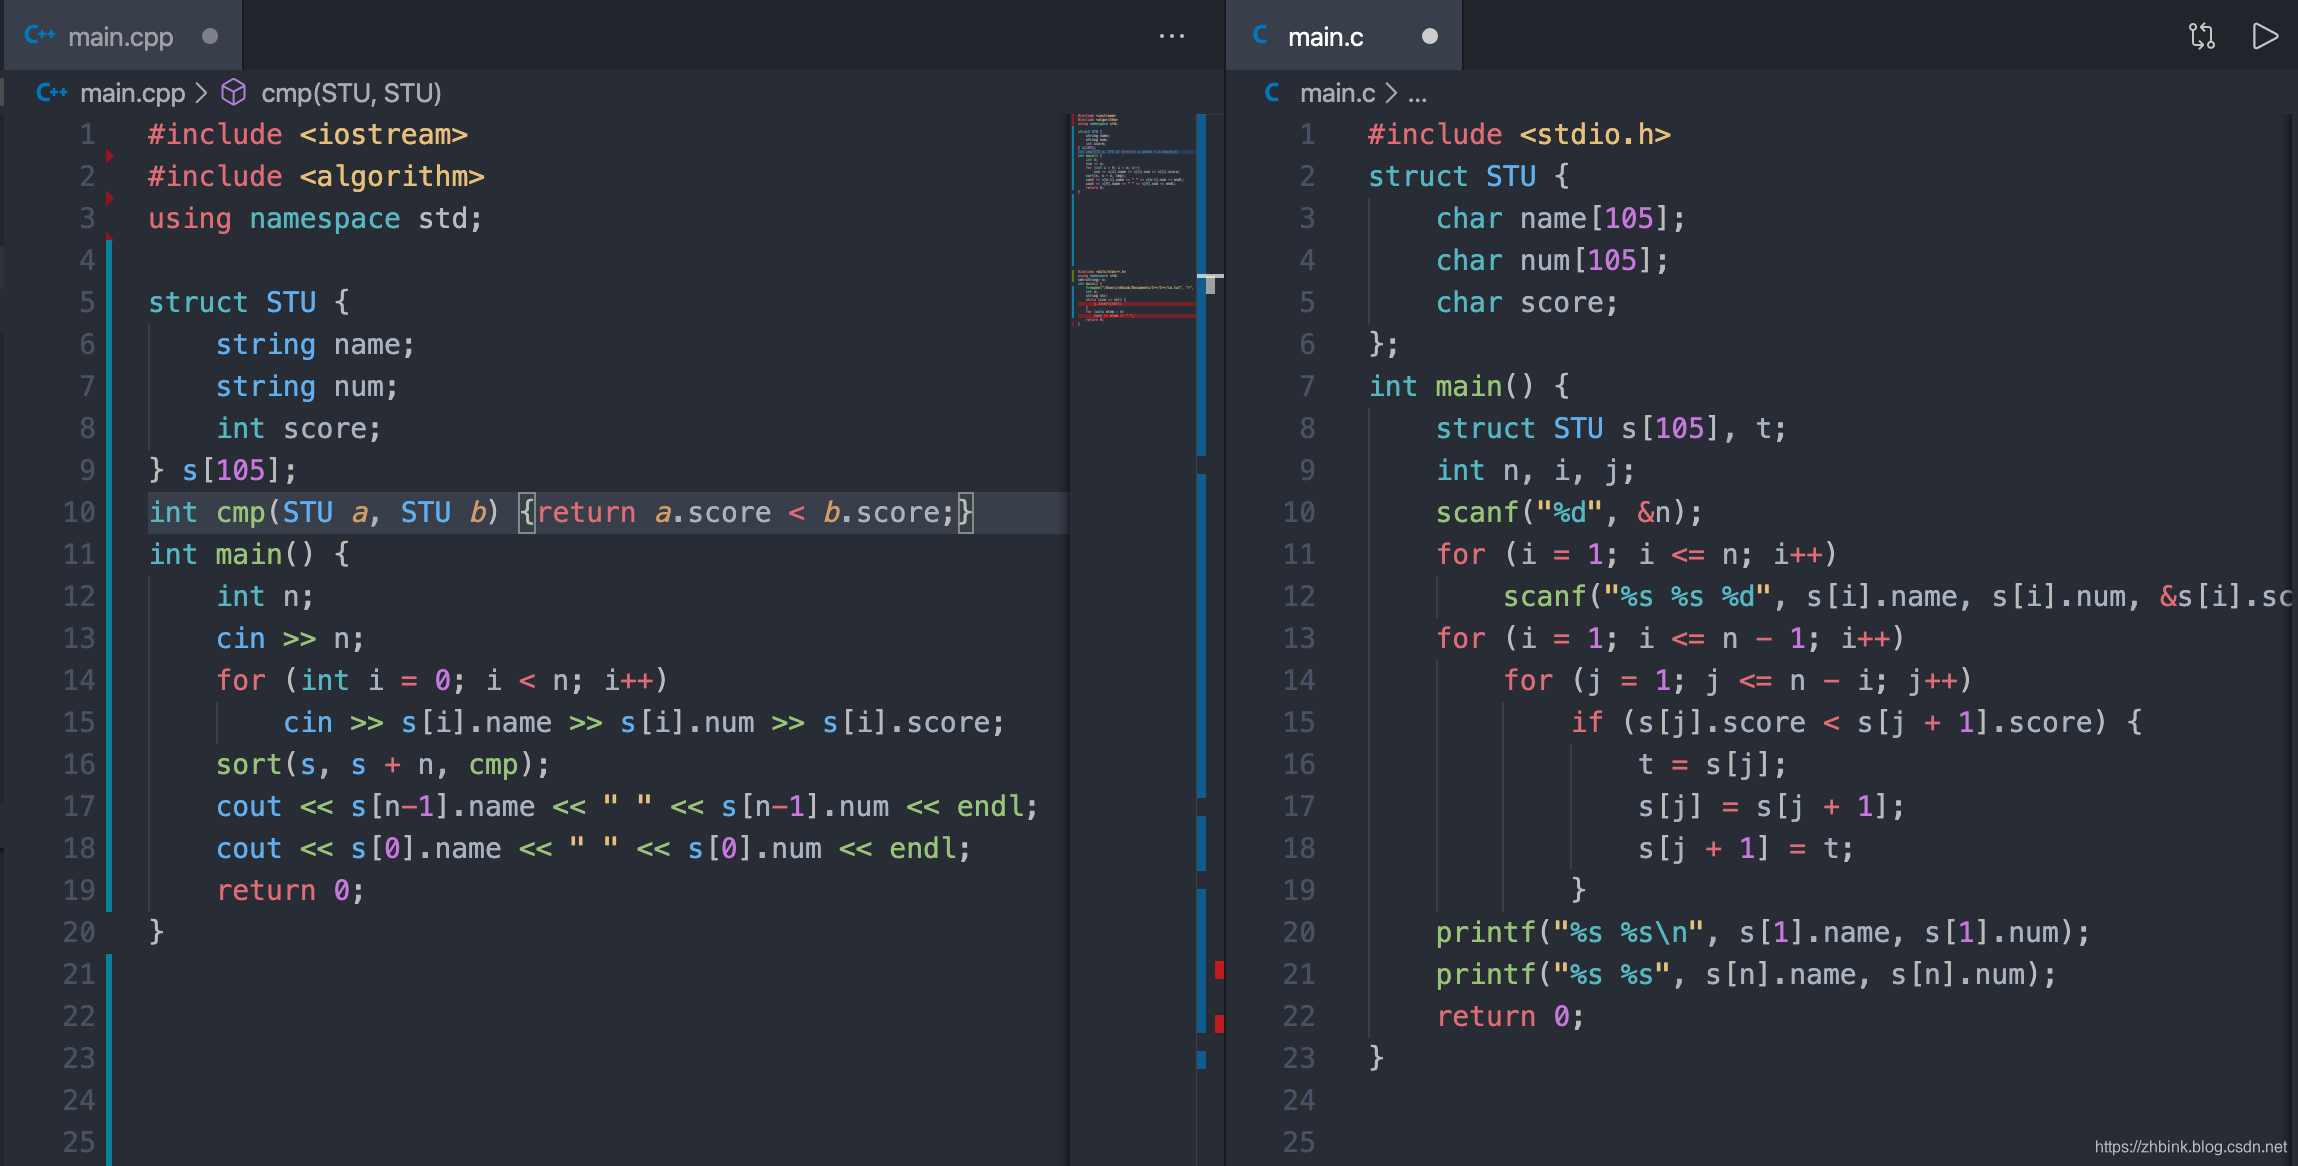Click 'for (int i = 0; i < n; i++)' line
The height and width of the screenshot is (1166, 2298).
click(442, 680)
